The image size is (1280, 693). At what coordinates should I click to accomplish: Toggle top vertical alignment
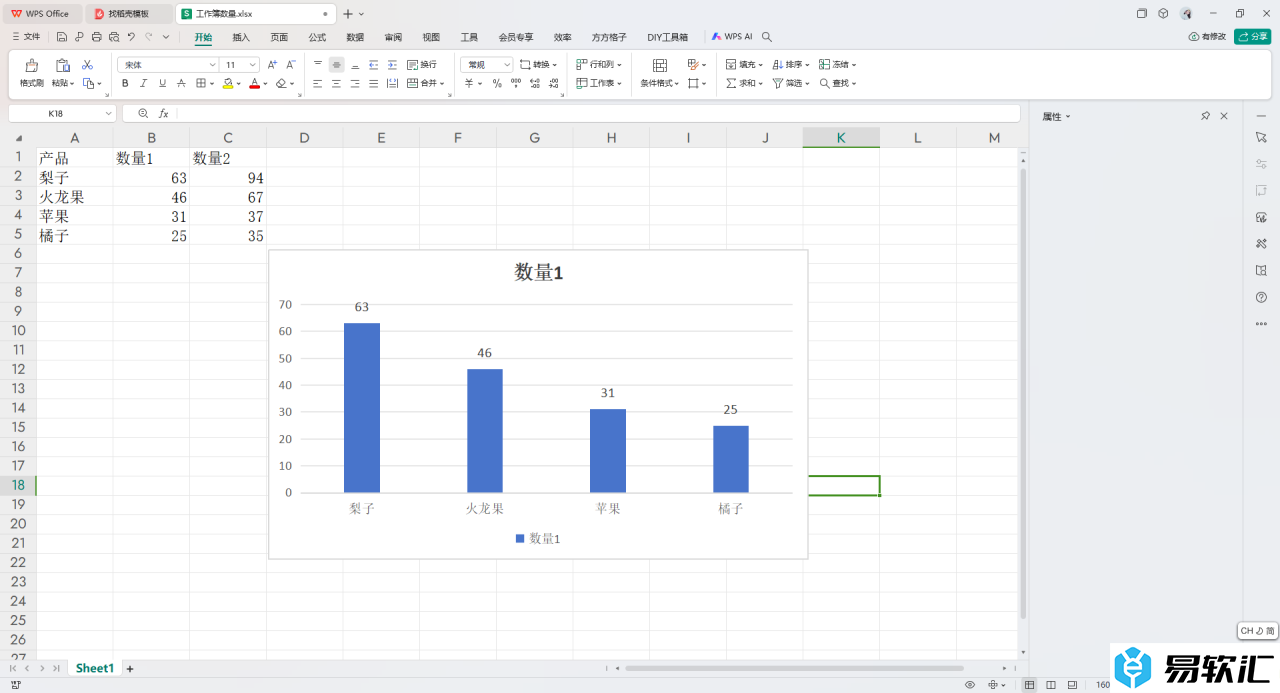[318, 64]
